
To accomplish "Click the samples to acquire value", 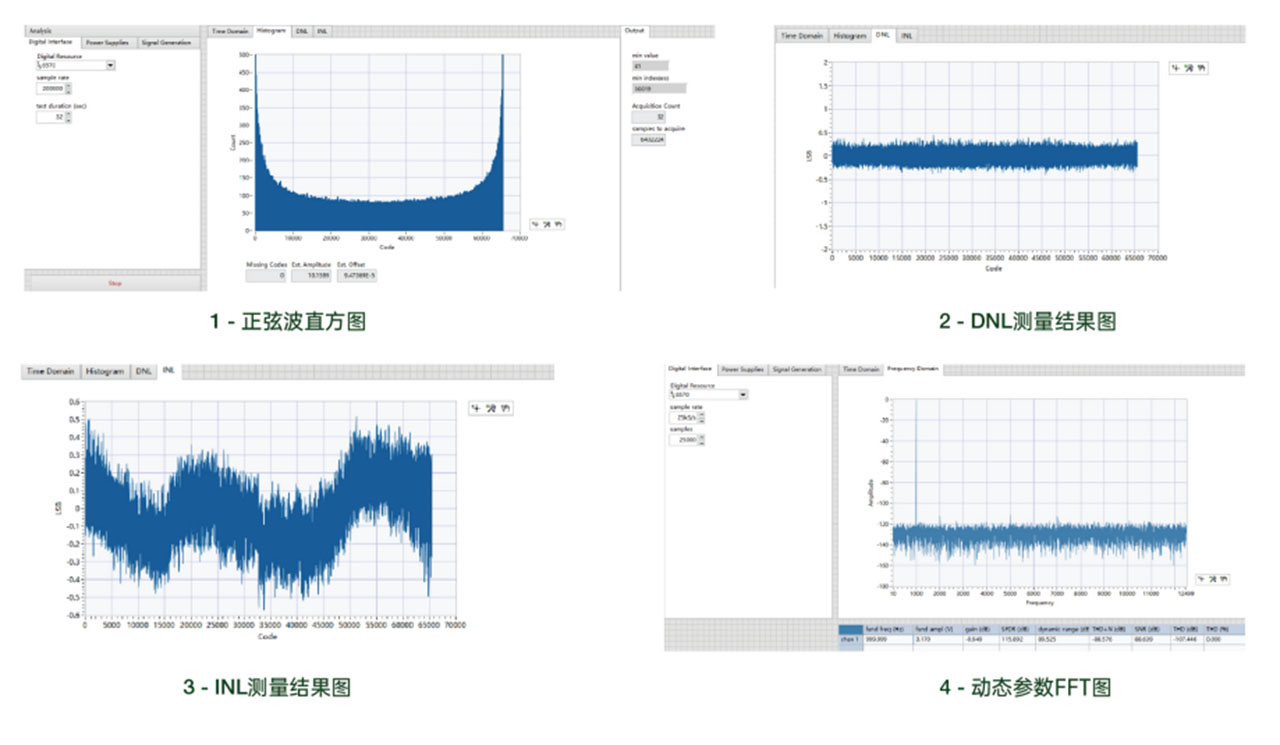I will pos(650,140).
